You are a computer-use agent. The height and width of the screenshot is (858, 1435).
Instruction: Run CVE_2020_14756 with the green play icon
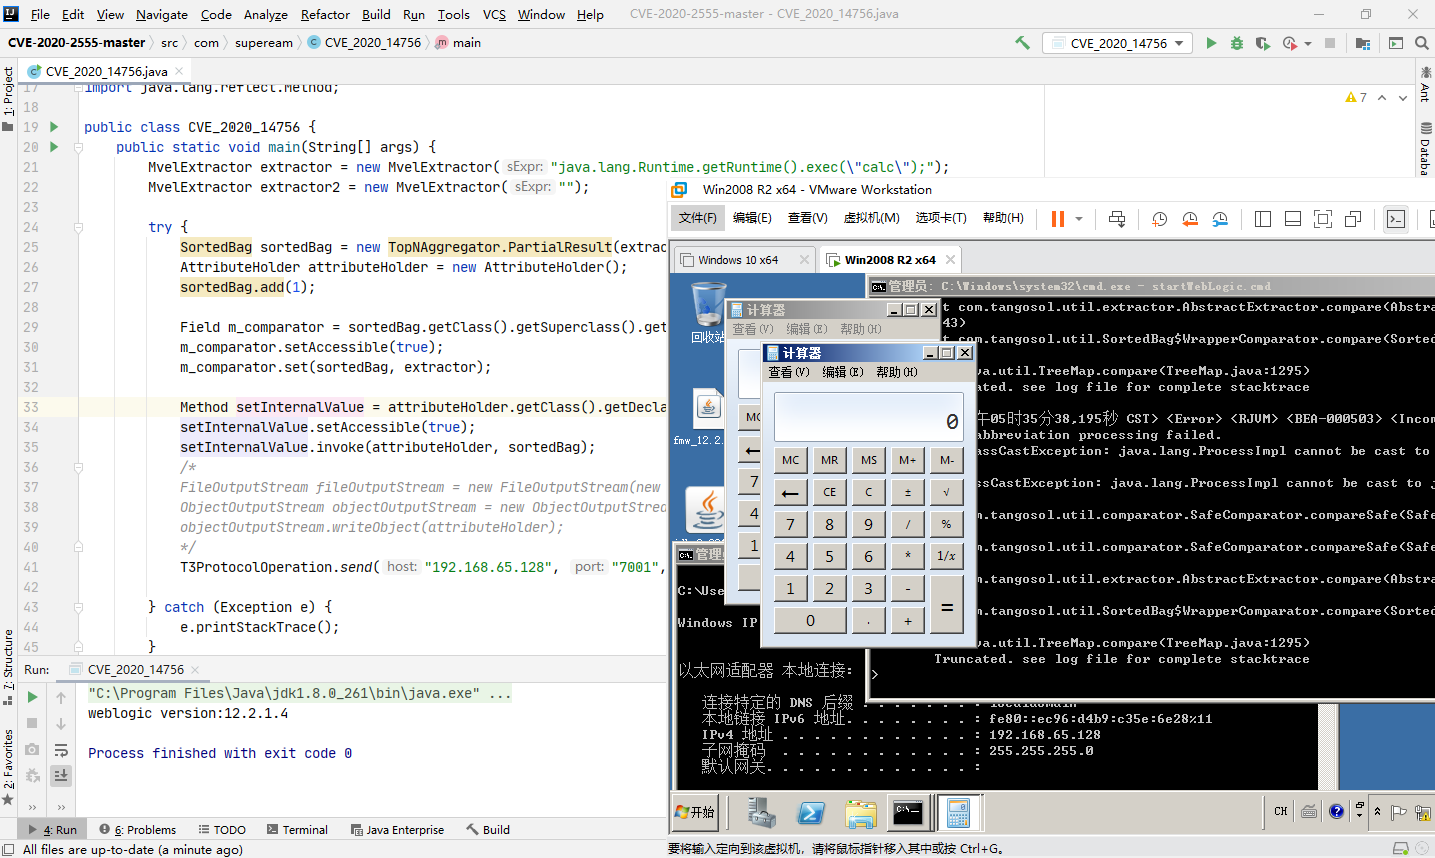(x=1211, y=43)
